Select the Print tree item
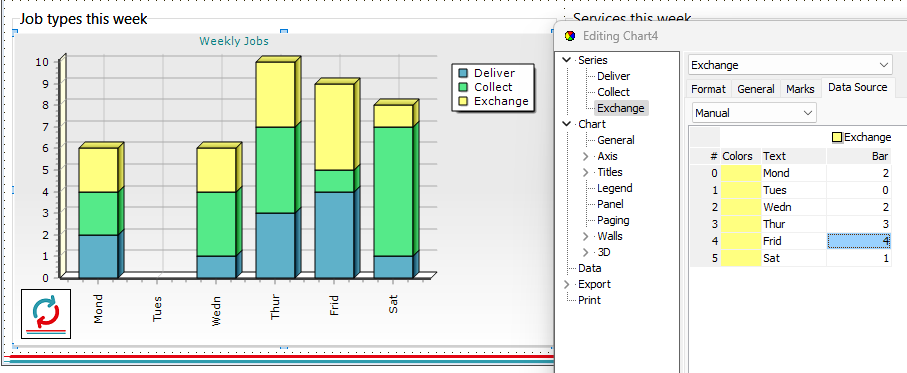 pos(589,300)
